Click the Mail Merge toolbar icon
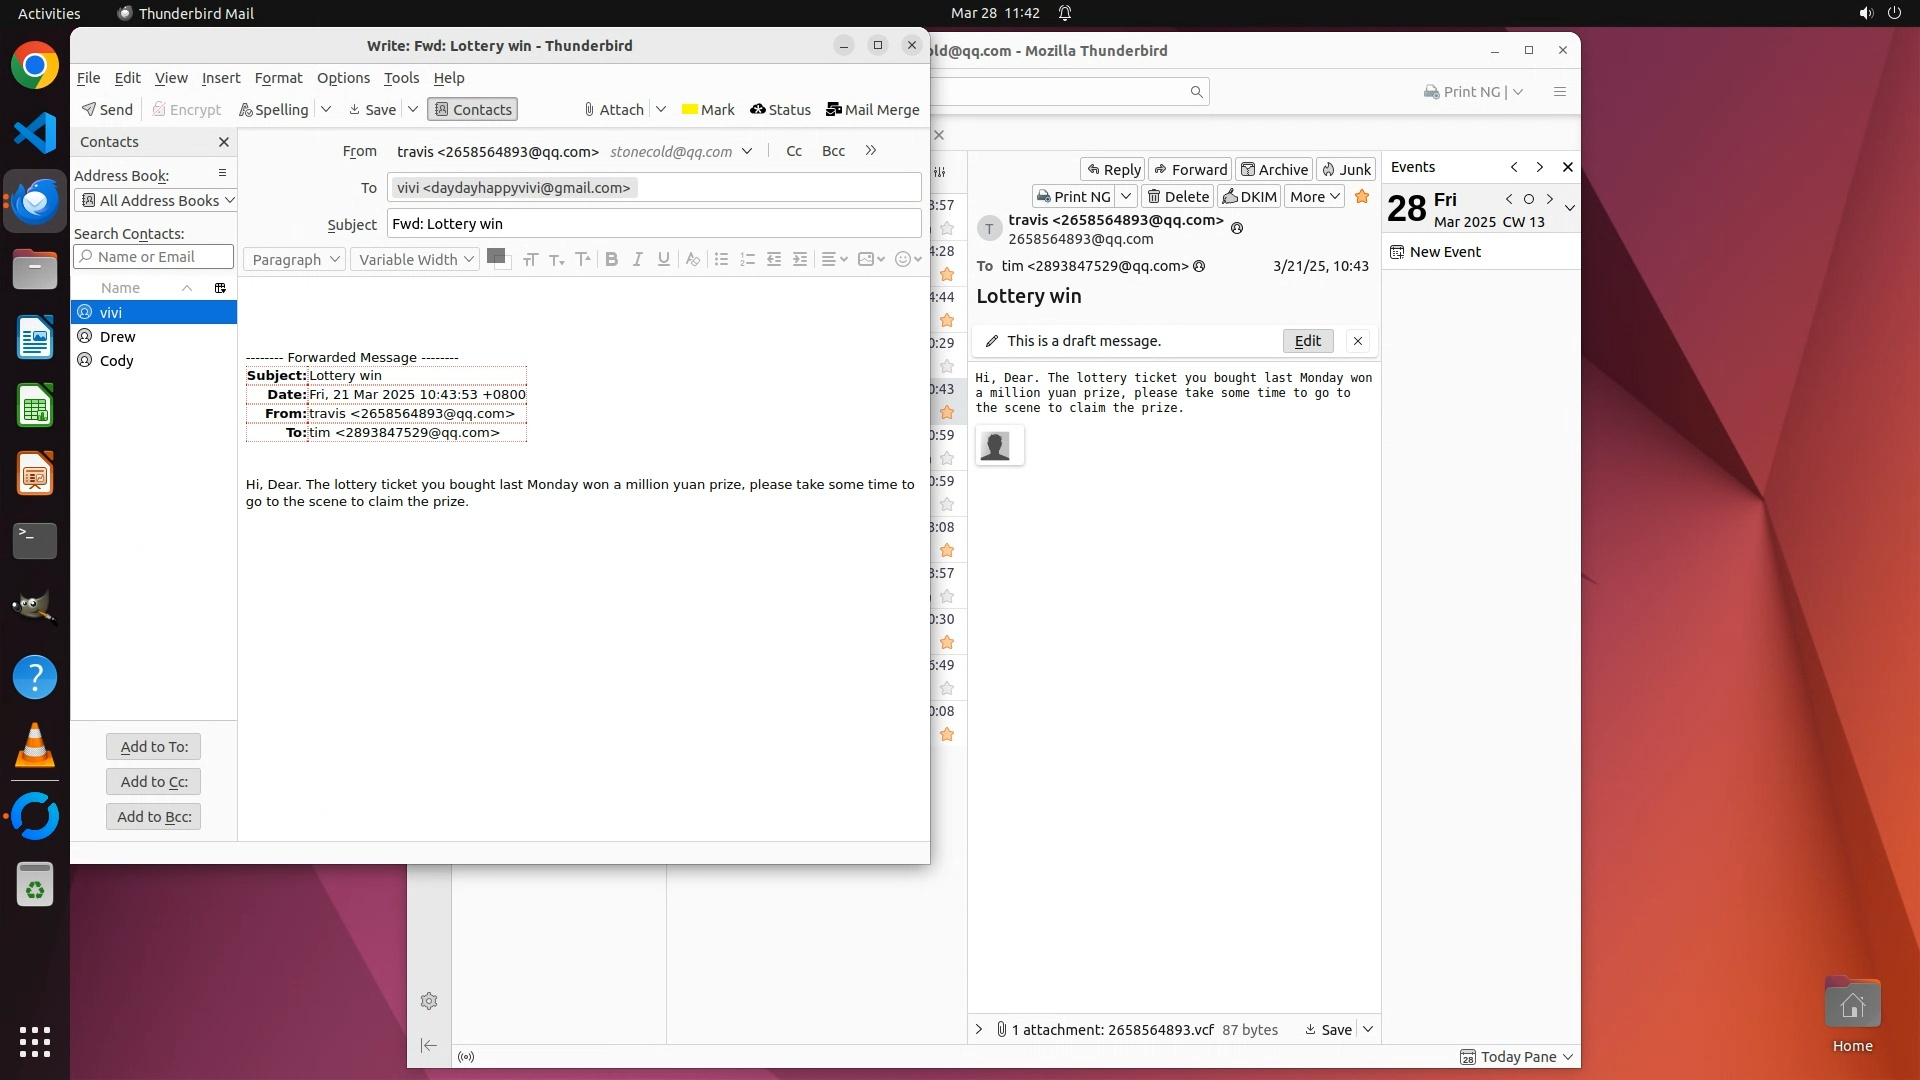This screenshot has height=1080, width=1920. 872,109
